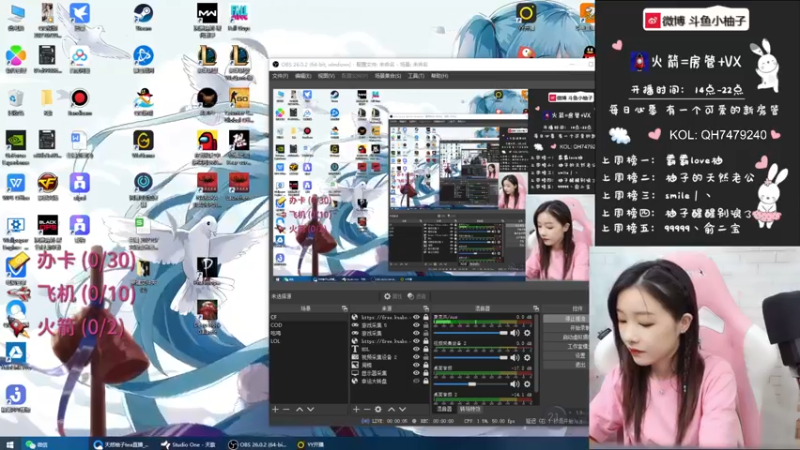The image size is (800, 450).
Task: Move the selected source down
Action: coord(403,409)
